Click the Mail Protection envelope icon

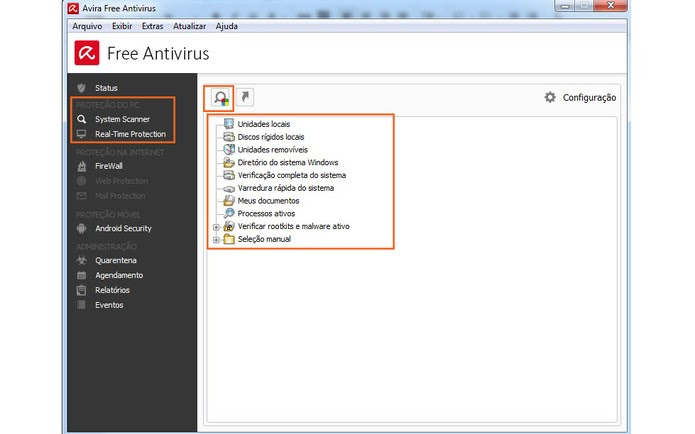click(x=81, y=195)
